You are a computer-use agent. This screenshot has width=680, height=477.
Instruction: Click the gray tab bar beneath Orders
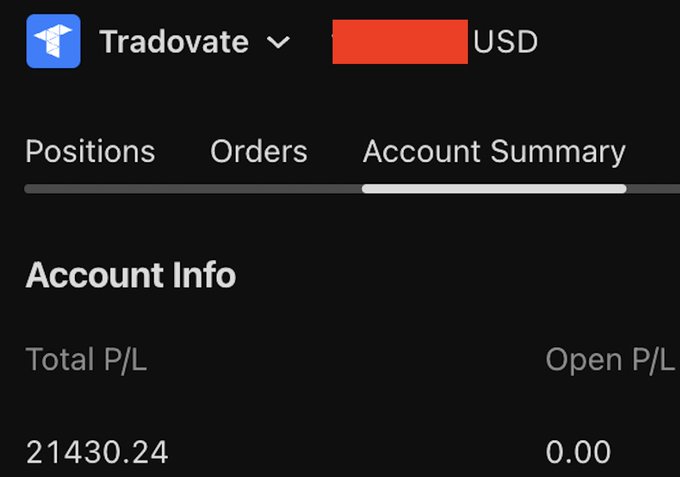(x=259, y=188)
